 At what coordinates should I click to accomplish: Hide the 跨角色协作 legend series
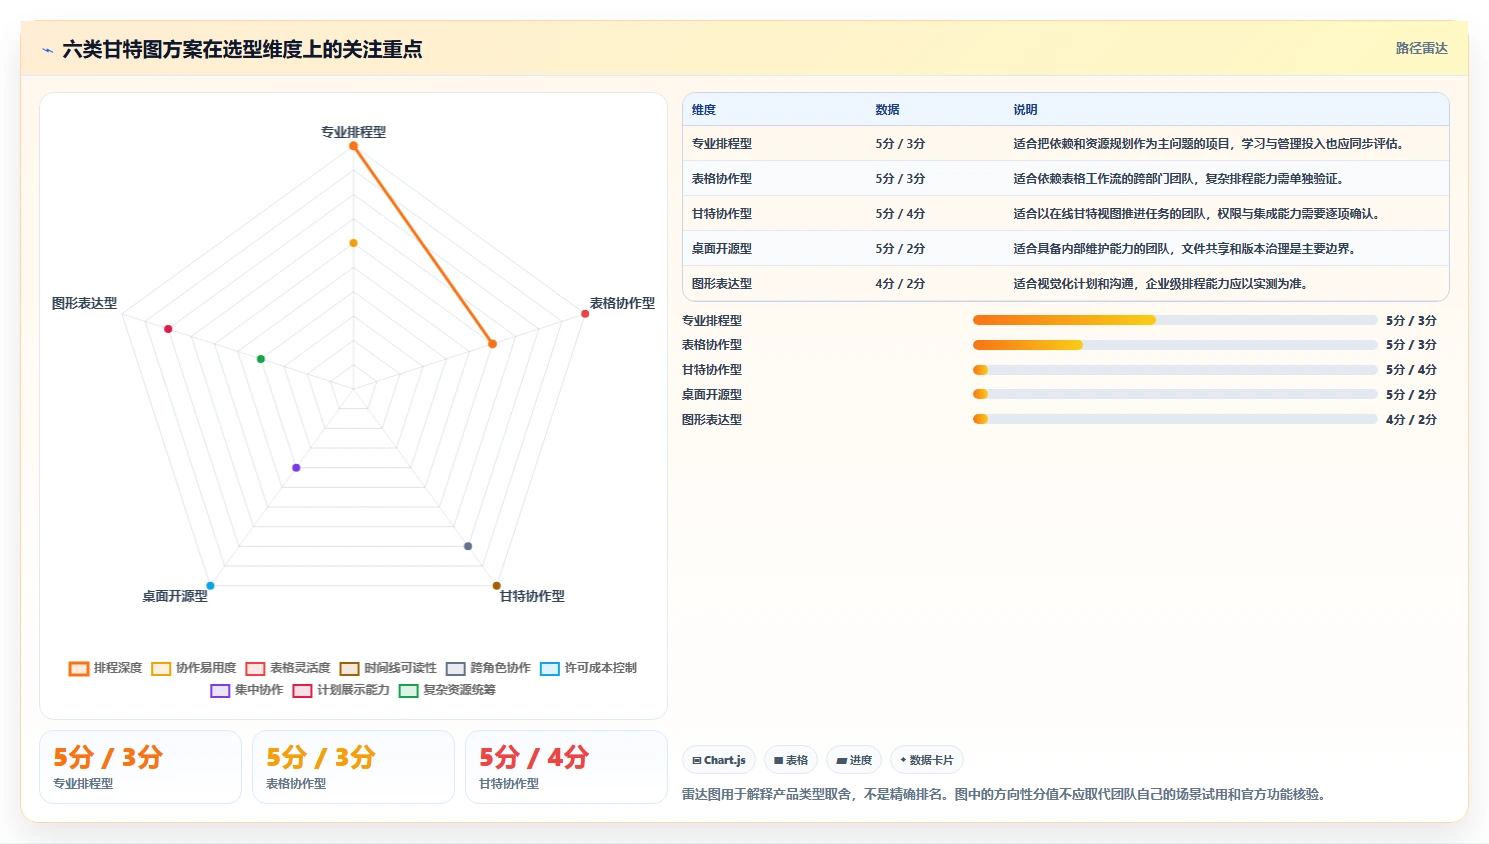[x=488, y=668]
